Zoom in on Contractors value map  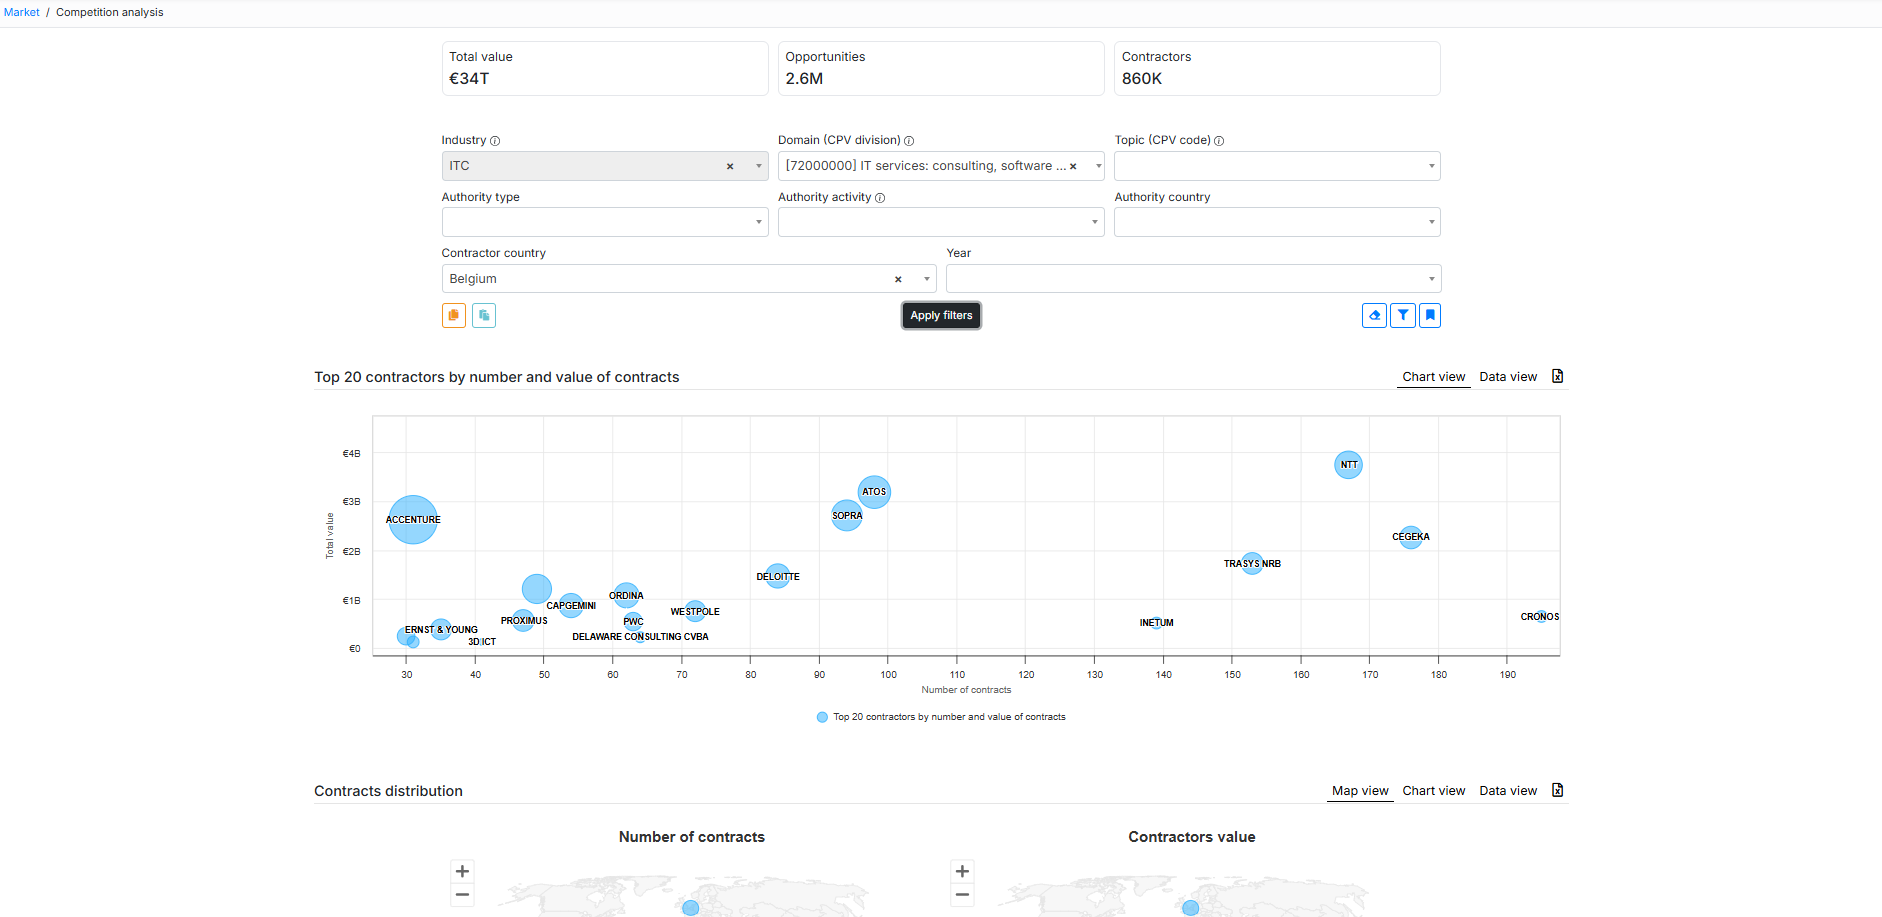pos(962,871)
